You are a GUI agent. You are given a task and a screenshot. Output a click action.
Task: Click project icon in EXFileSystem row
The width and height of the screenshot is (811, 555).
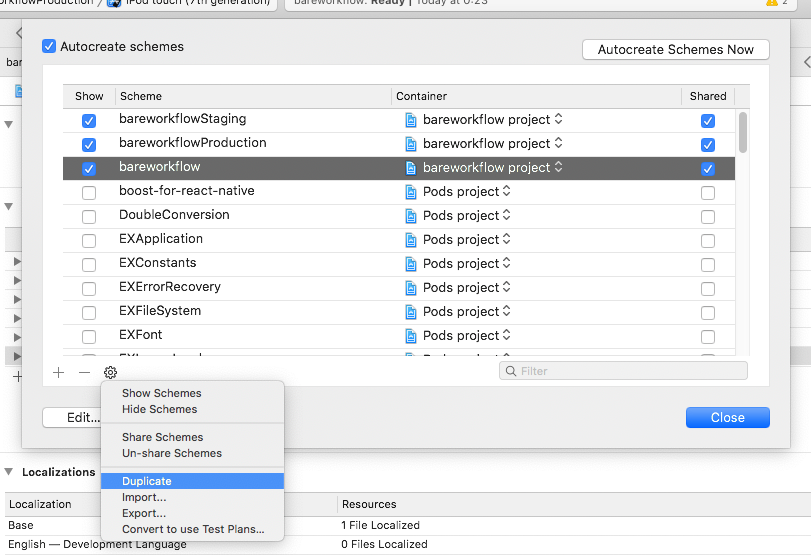pos(411,312)
